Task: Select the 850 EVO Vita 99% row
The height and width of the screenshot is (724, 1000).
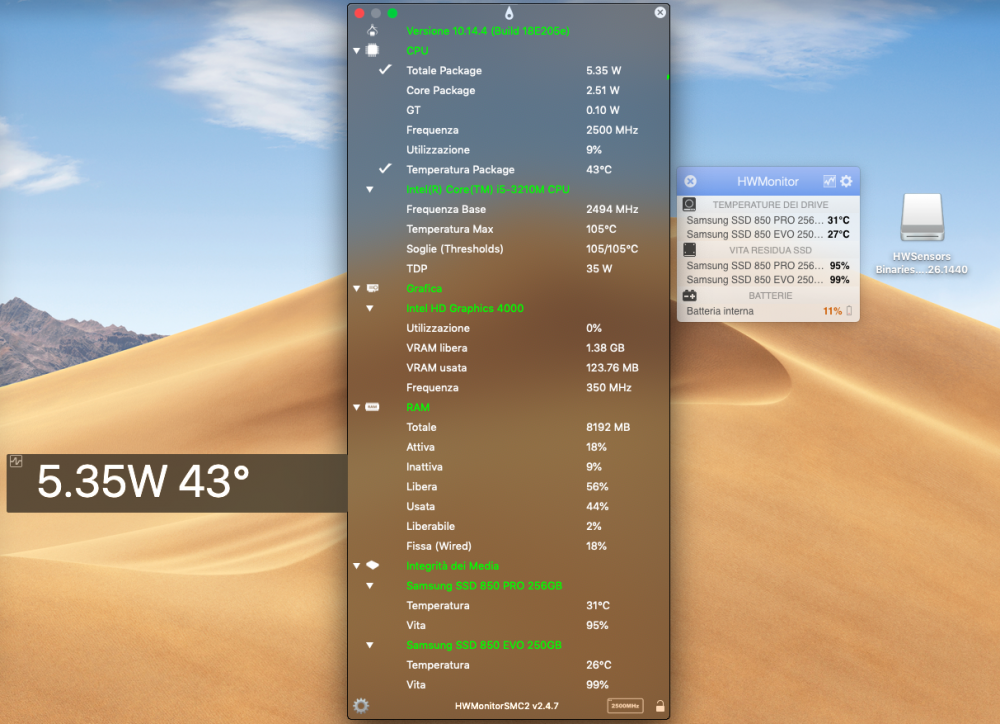Action: 508,684
